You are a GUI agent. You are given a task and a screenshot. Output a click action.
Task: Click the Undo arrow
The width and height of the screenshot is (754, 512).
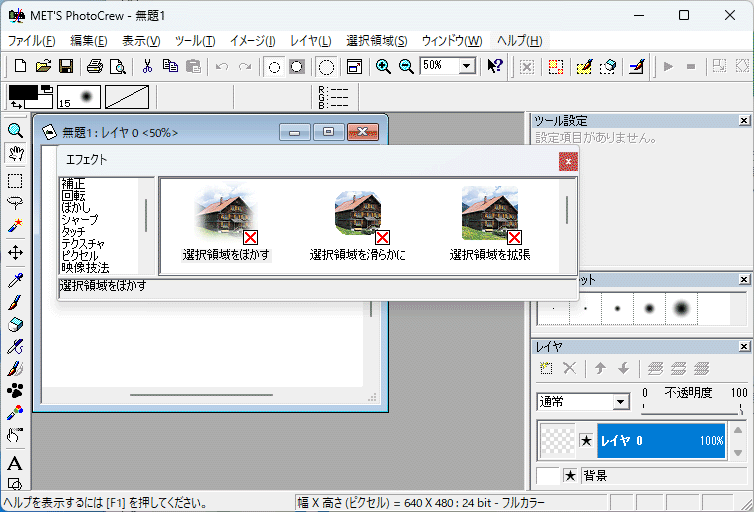coord(222,66)
